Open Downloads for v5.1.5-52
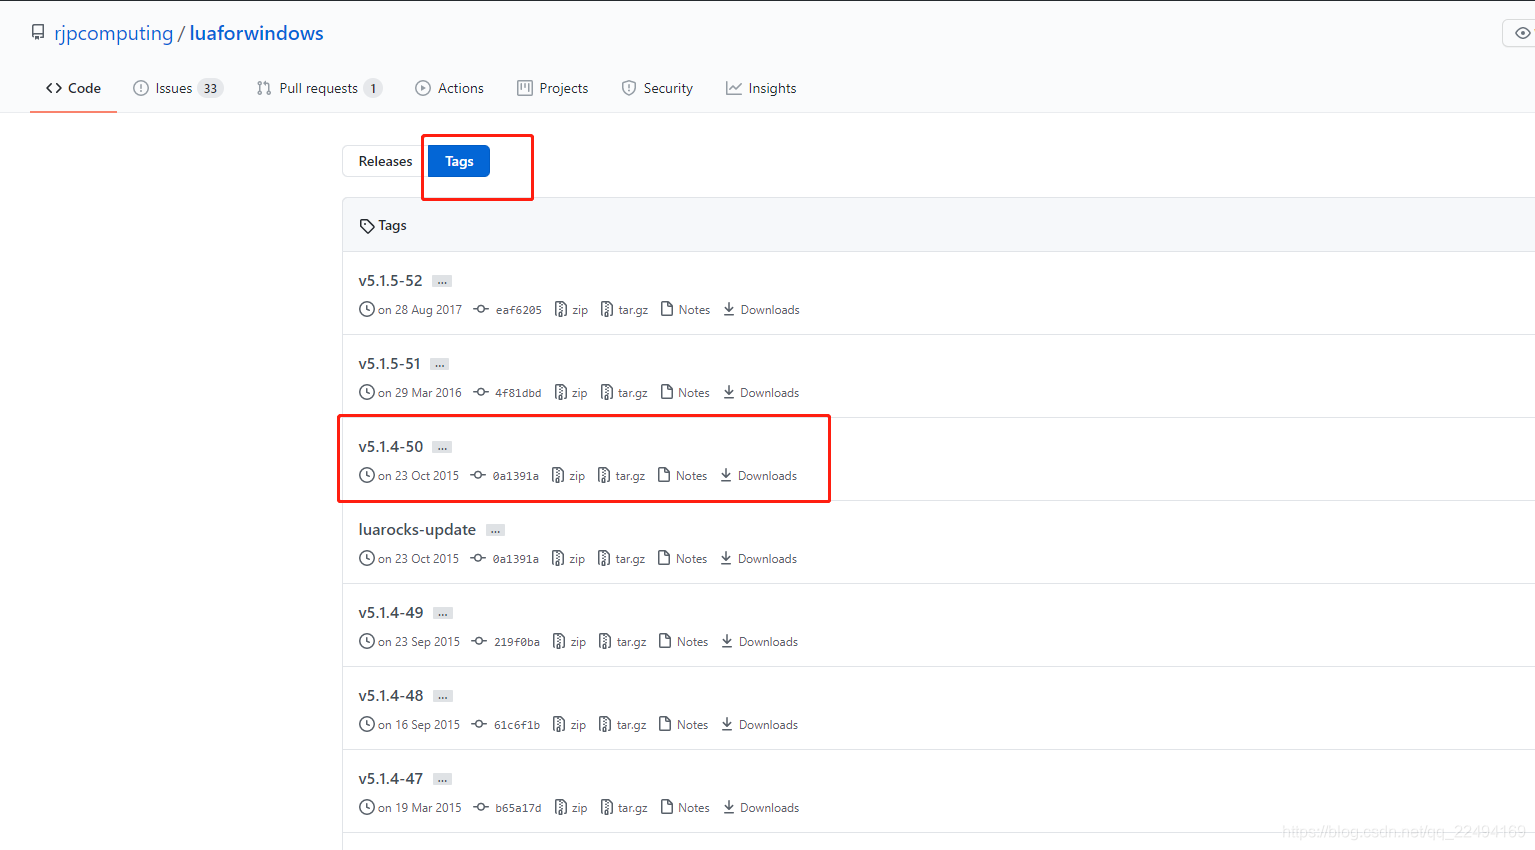 (761, 310)
